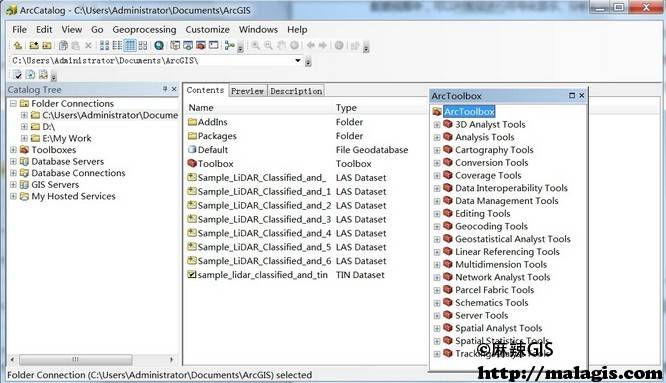Screen dimensions: 666x383
Task: Toggle the Catalog Tree window icon
Action: [175, 45]
